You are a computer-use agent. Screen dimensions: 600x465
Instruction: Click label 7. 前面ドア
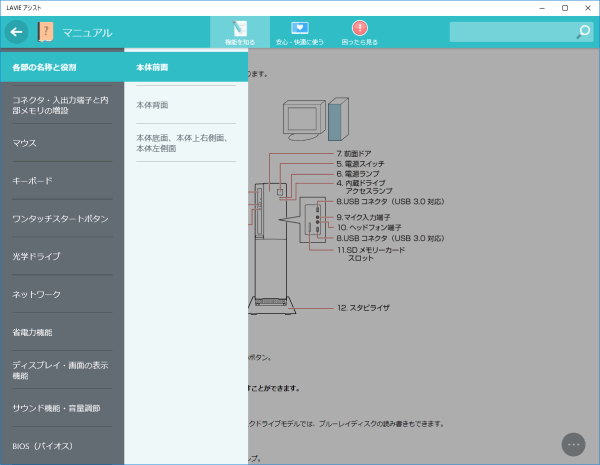tap(354, 153)
